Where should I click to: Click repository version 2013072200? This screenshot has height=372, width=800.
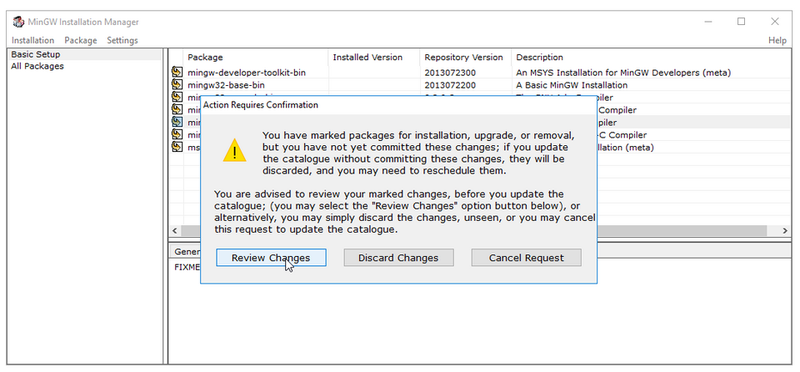pos(450,85)
